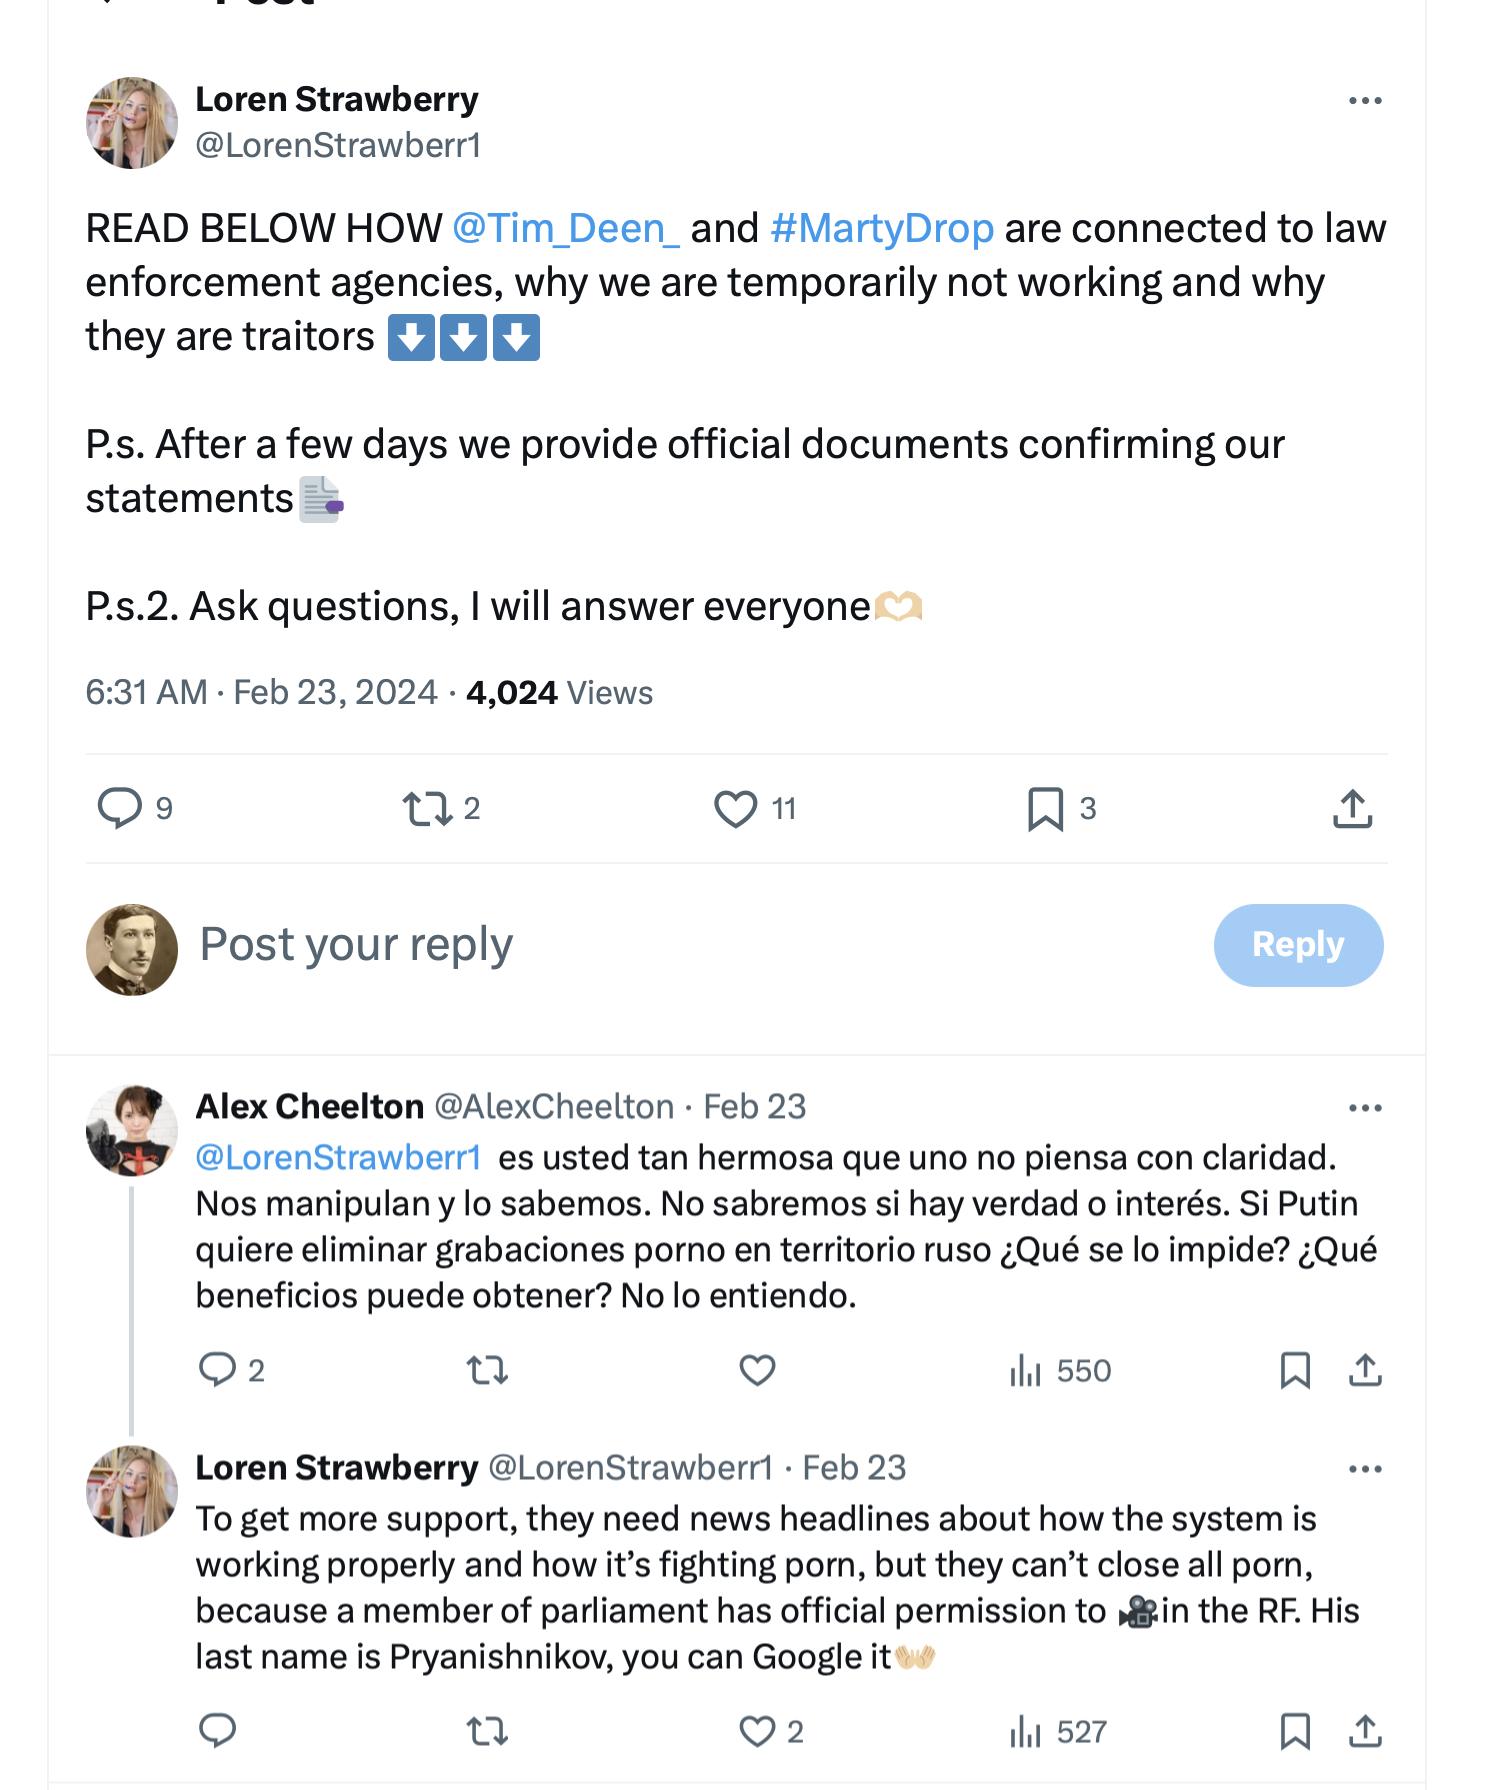This screenshot has width=1492, height=1790.
Task: Open more options on Loren's reply
Action: tap(1365, 1468)
